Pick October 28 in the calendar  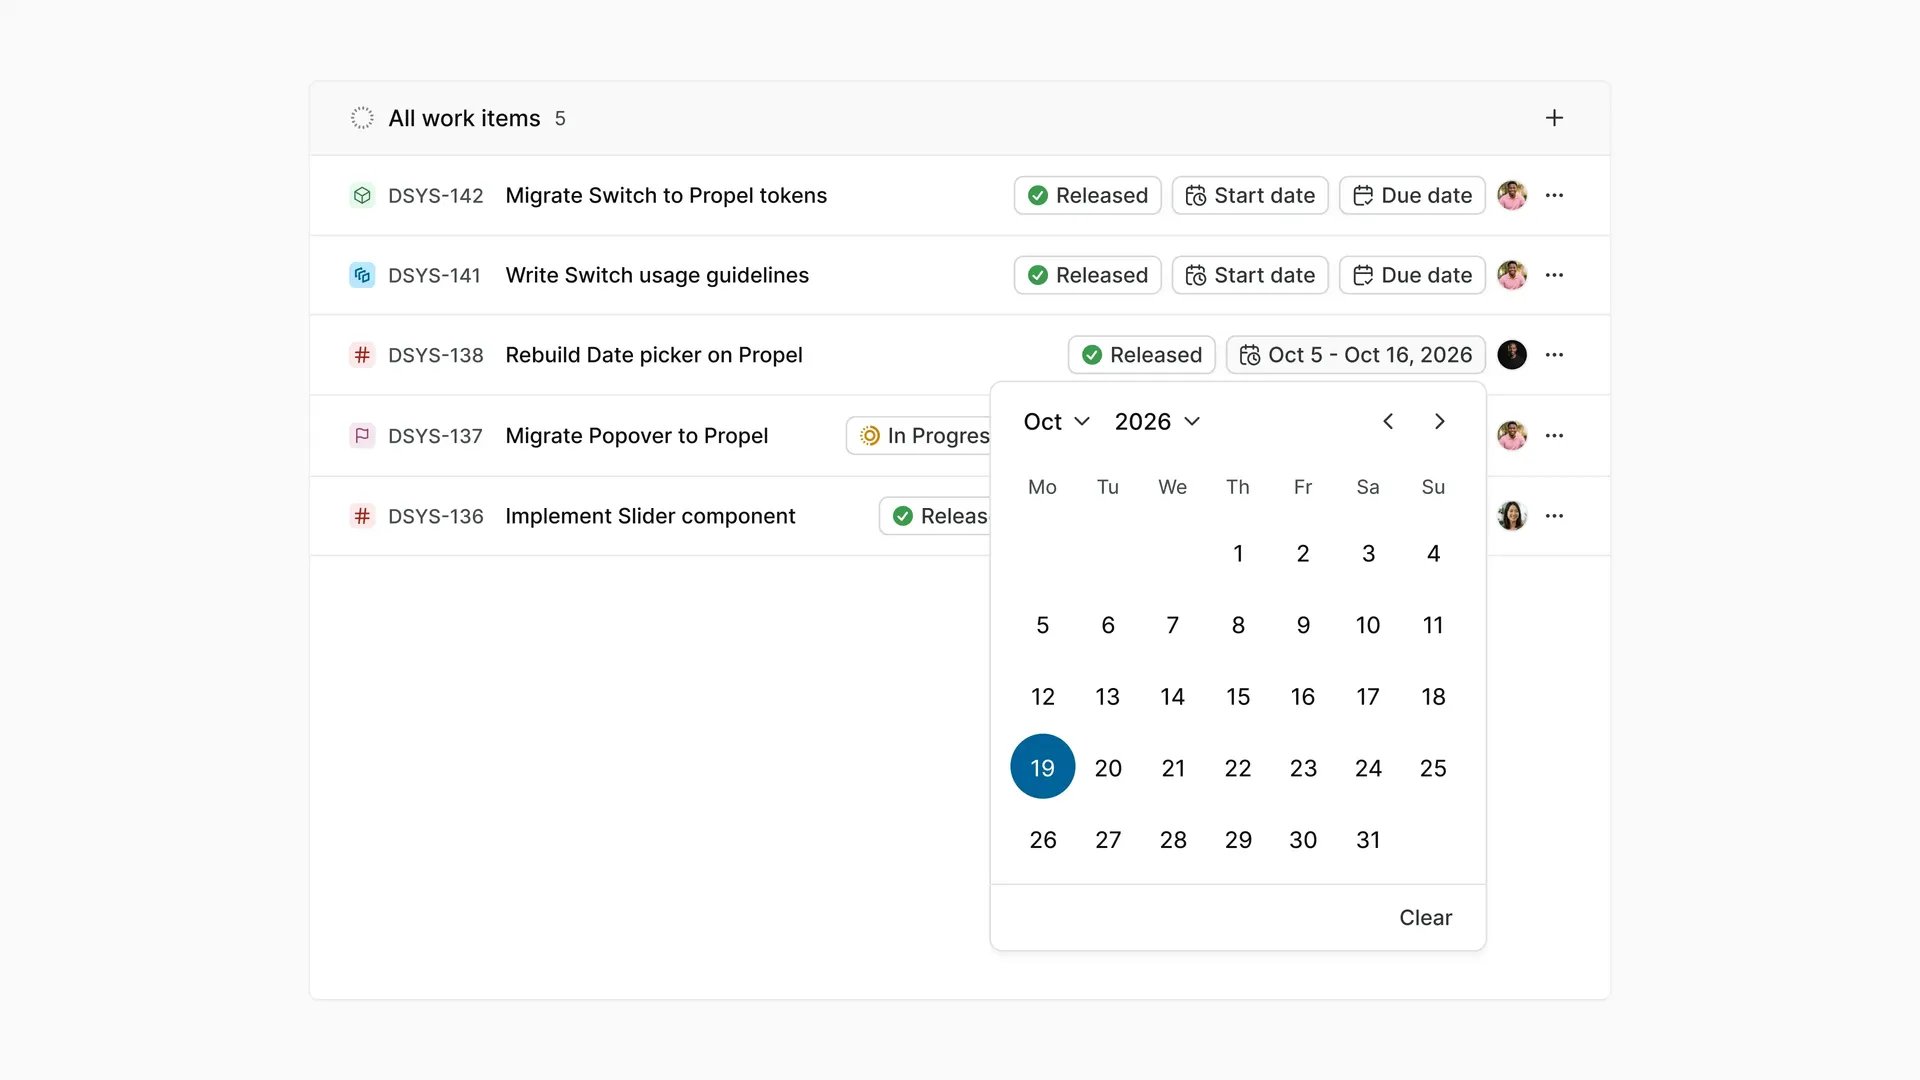point(1173,840)
